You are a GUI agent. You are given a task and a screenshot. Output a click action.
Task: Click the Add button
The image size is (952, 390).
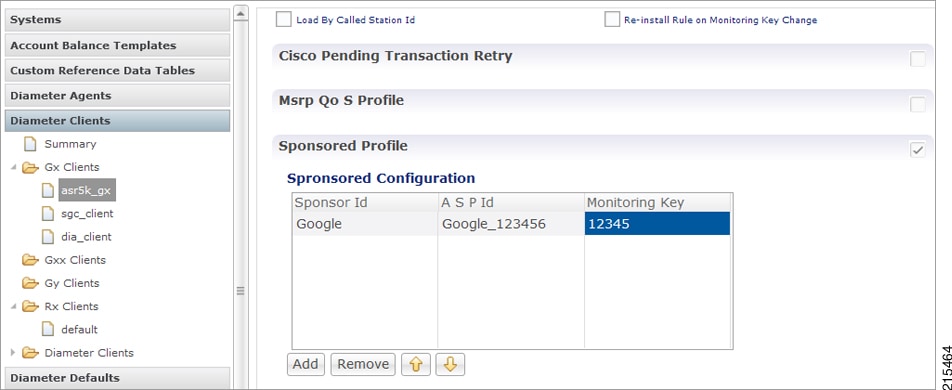pyautogui.click(x=306, y=364)
